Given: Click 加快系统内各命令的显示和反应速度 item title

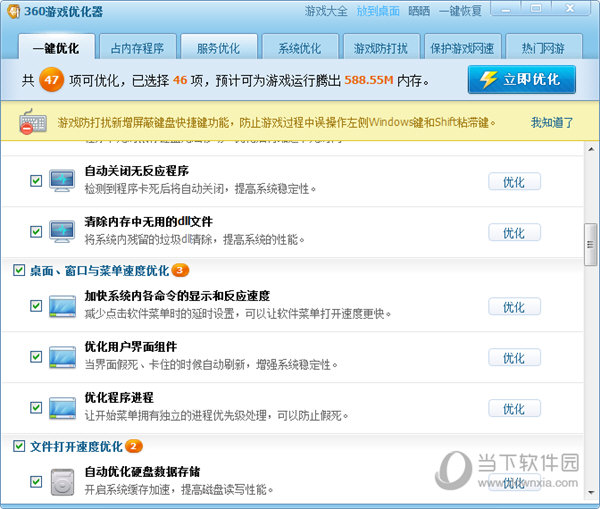Looking at the screenshot, I should 177,296.
